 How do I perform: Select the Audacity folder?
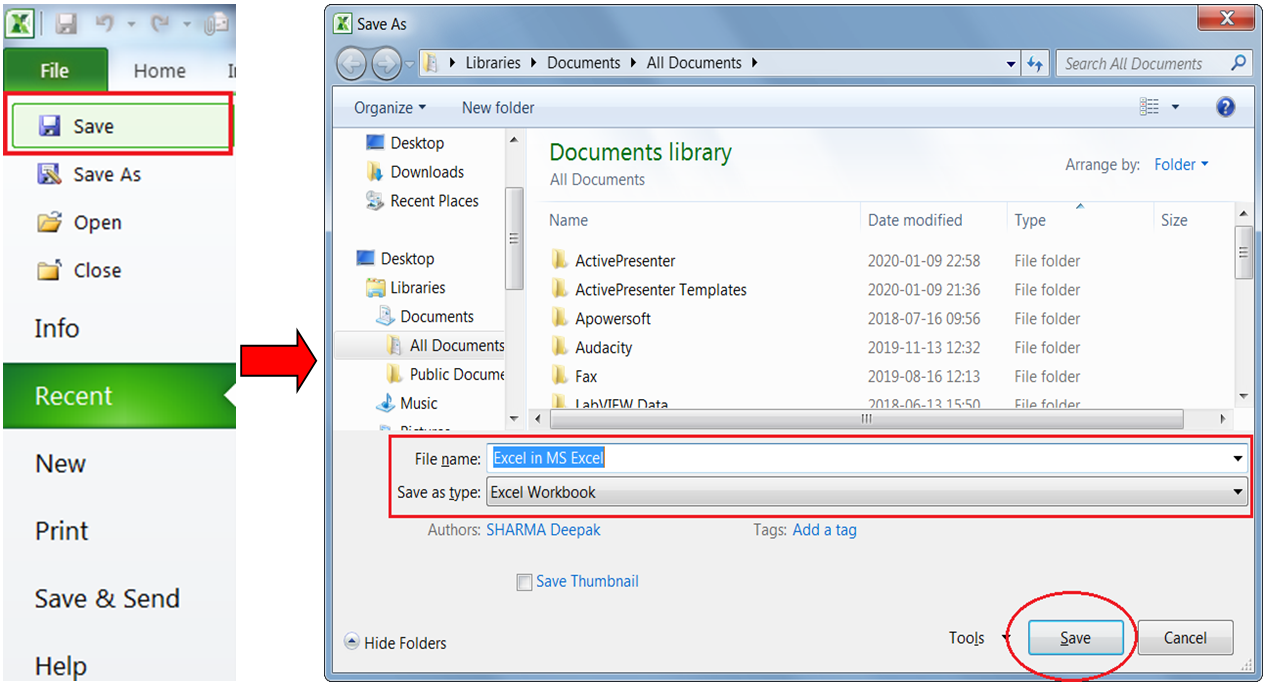603,347
